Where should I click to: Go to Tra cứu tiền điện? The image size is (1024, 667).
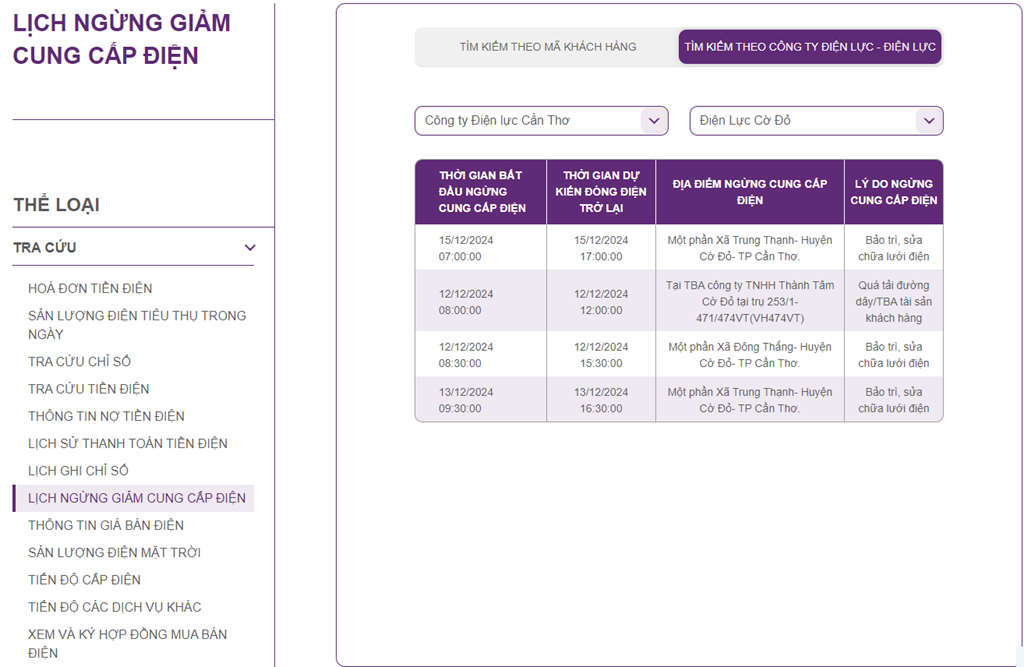point(89,389)
